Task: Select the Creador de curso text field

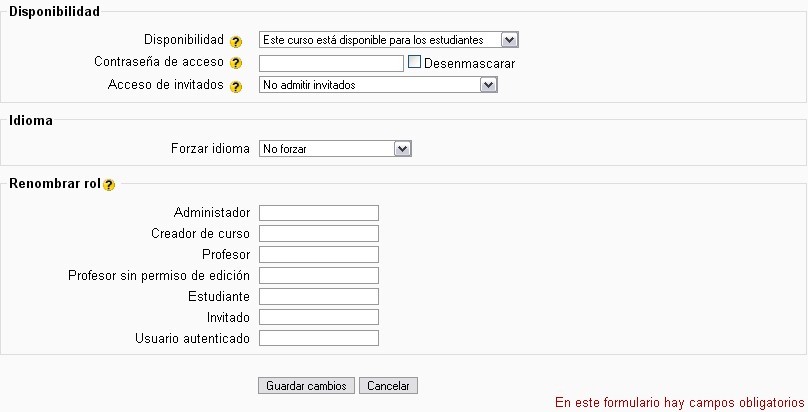Action: [x=318, y=233]
